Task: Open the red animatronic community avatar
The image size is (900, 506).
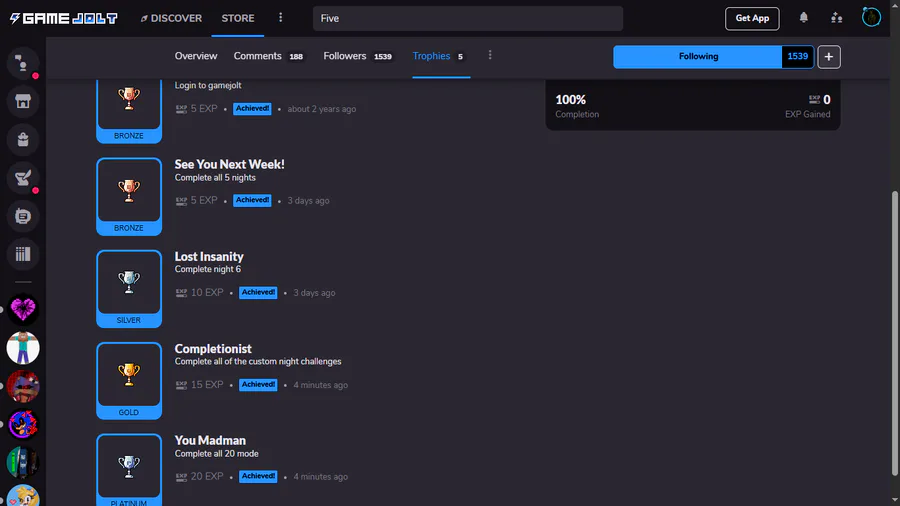Action: (23, 386)
